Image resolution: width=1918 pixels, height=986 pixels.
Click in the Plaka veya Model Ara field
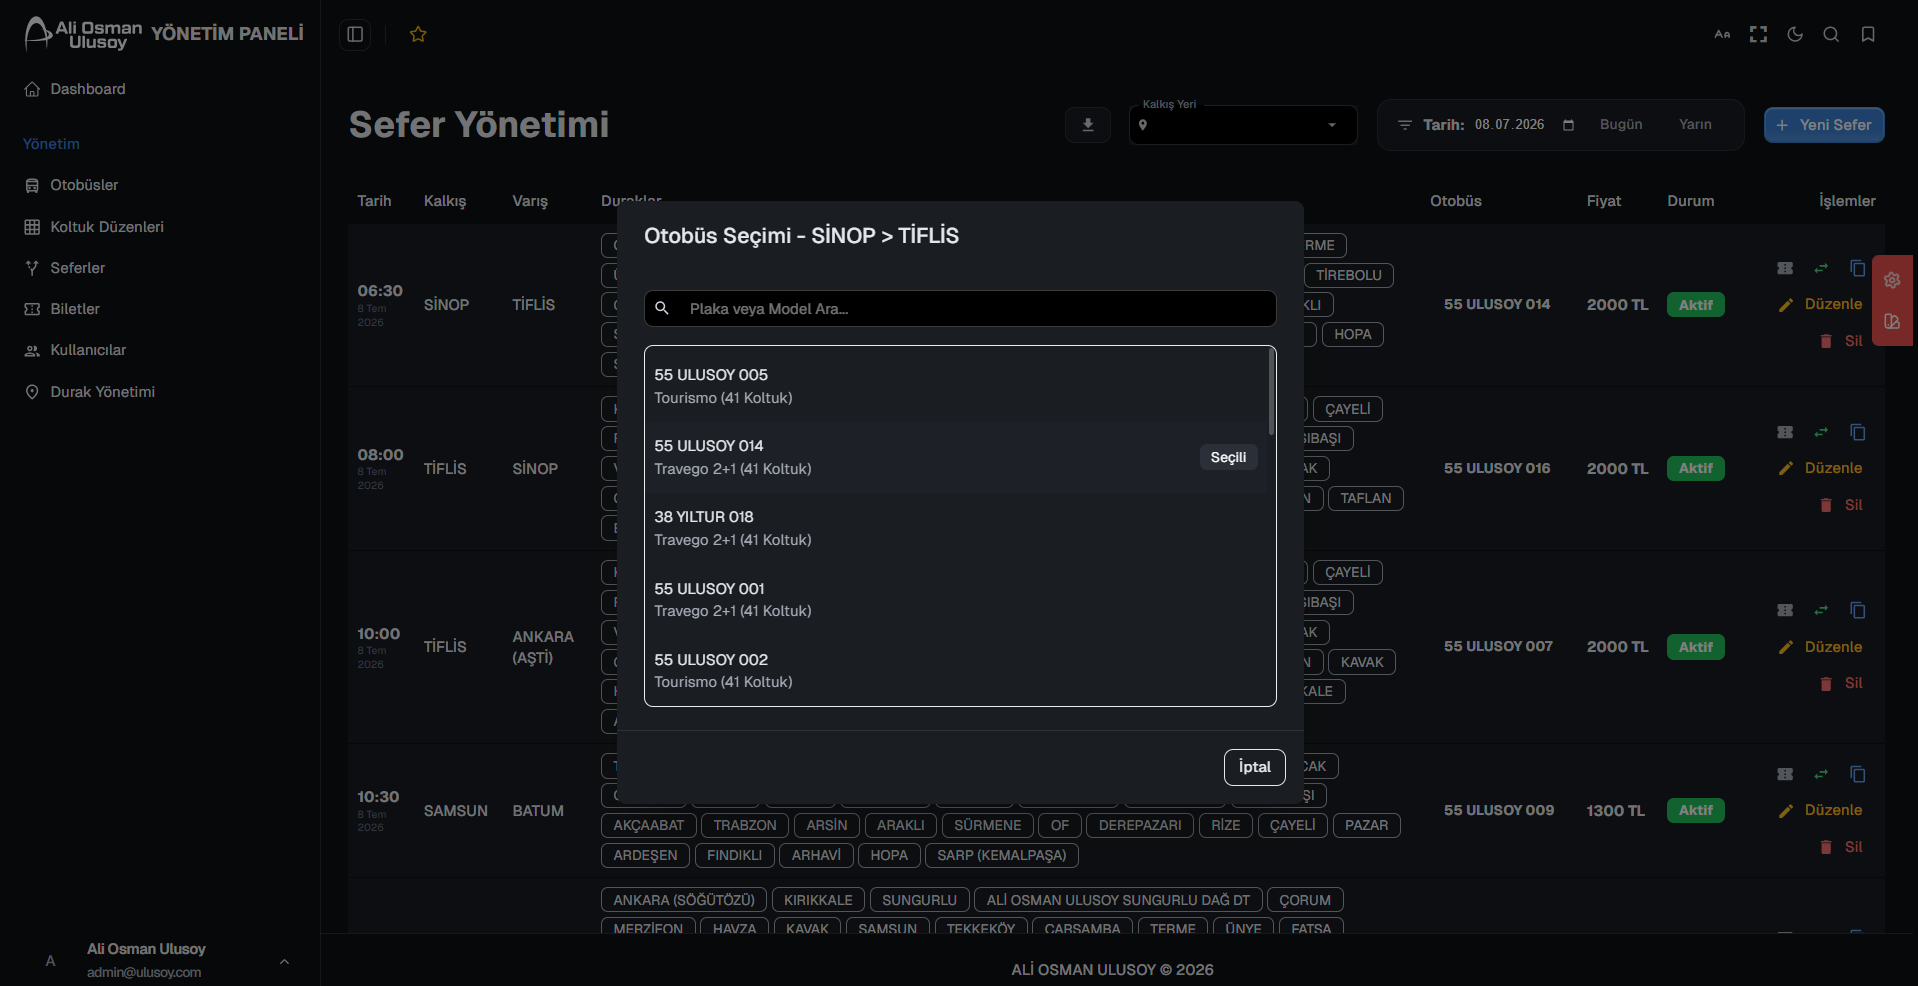tap(960, 309)
